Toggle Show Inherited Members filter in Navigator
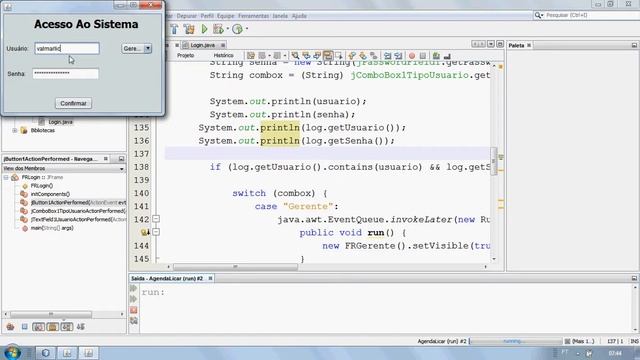This screenshot has height=360, width=640. pyautogui.click(x=10, y=327)
